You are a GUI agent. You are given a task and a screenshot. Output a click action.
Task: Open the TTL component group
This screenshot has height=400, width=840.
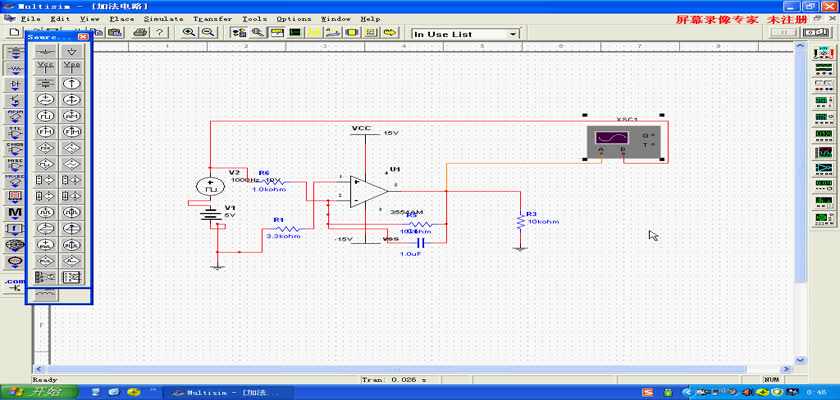point(15,133)
